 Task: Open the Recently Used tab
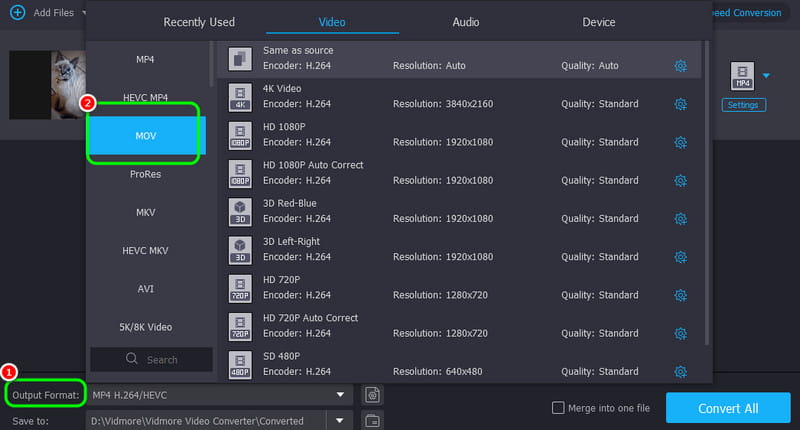coord(199,22)
